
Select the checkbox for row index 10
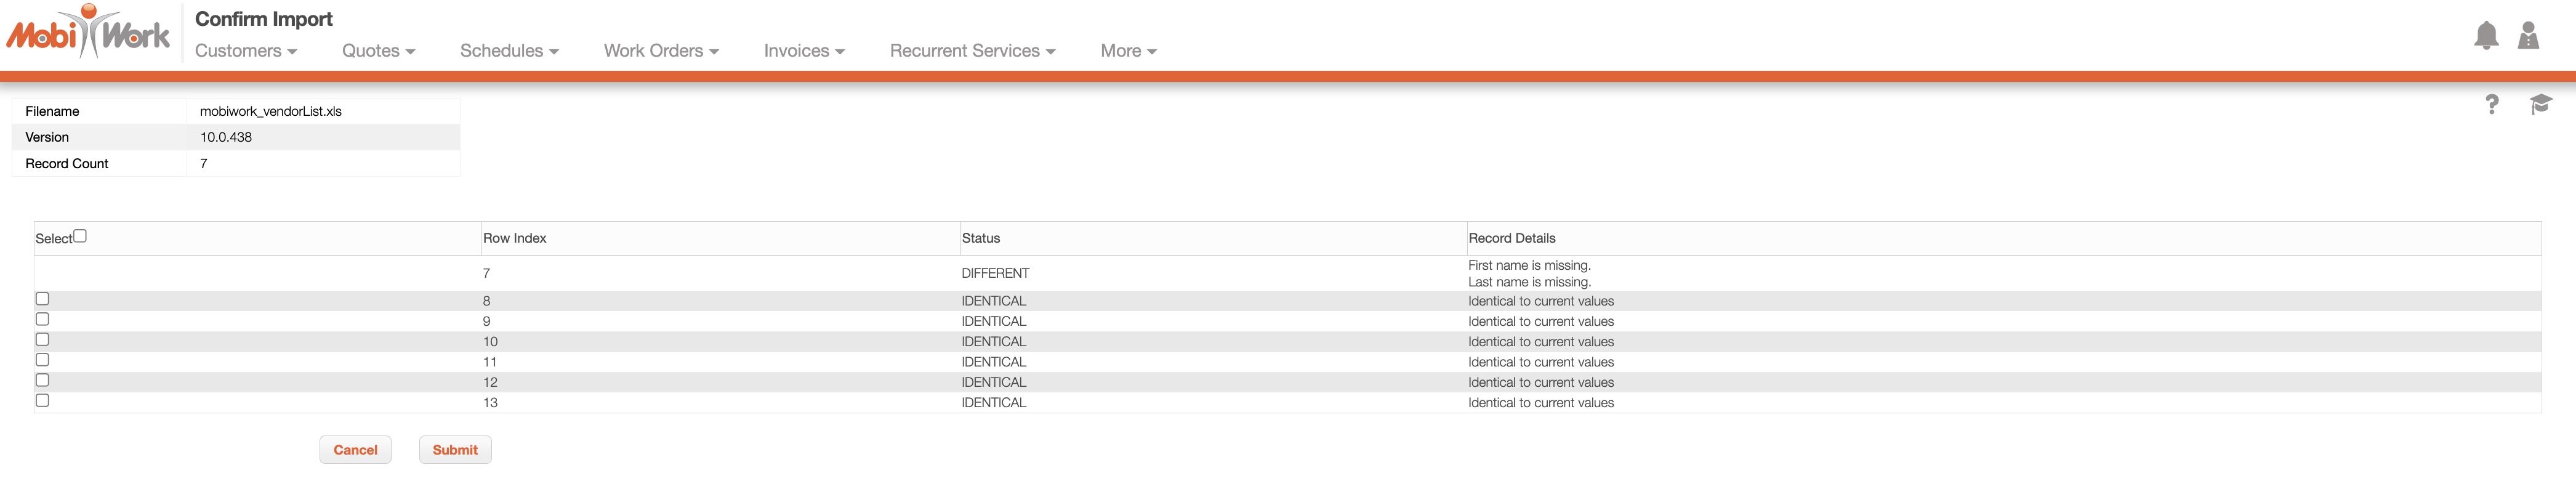(x=42, y=340)
